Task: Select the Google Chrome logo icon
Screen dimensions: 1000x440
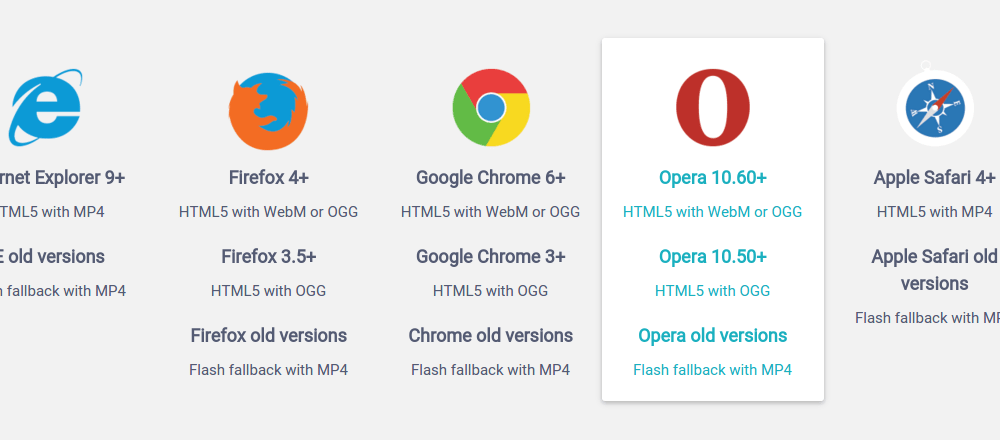Action: click(x=490, y=108)
